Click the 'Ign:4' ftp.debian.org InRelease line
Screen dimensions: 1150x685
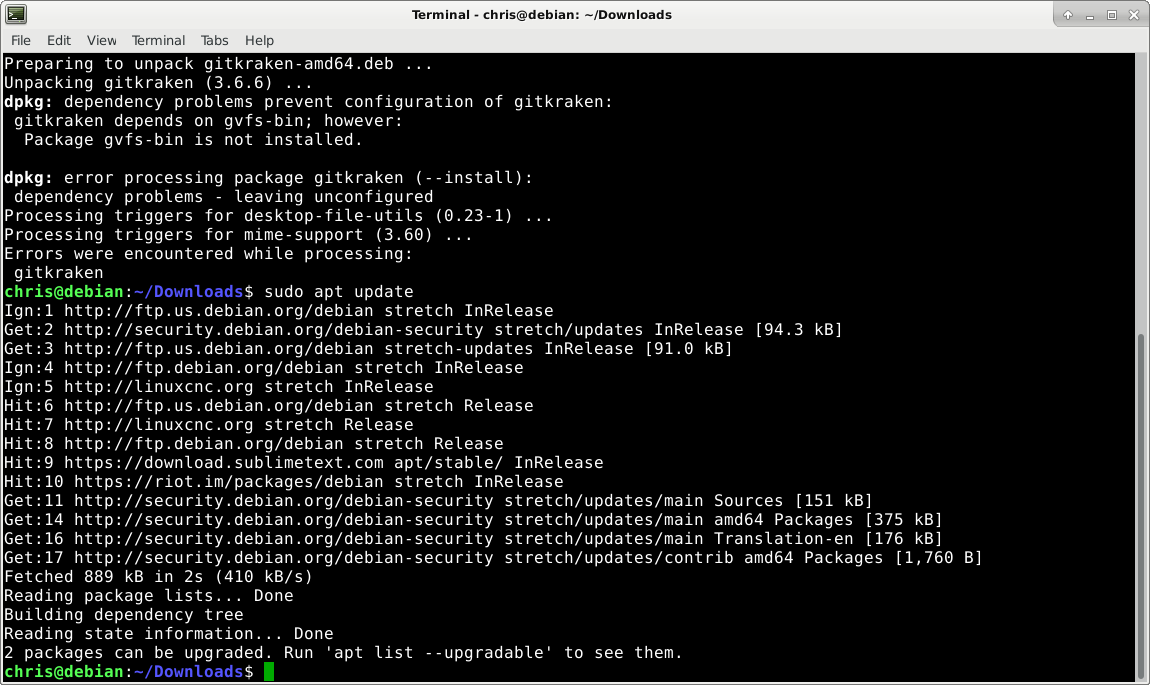(264, 368)
